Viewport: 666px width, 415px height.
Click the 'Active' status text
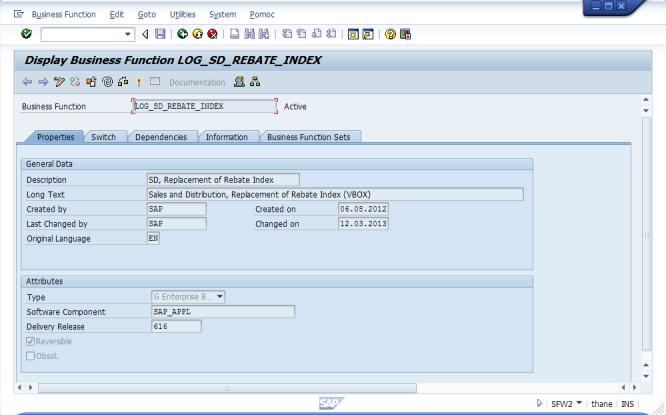295,107
